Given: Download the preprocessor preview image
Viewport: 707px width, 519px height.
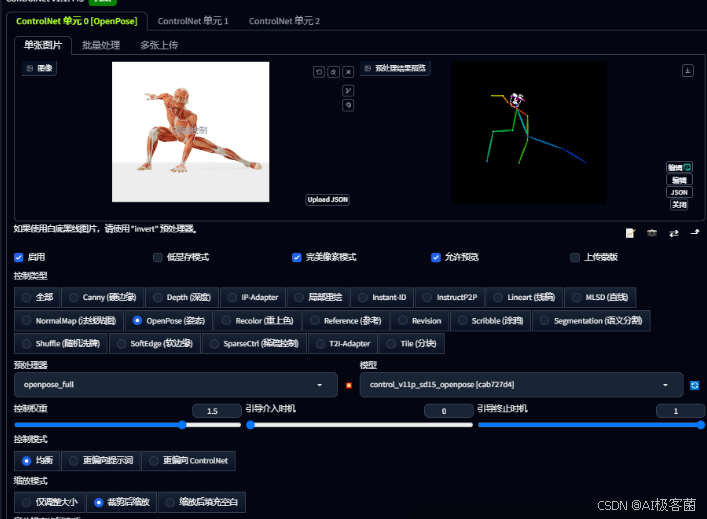Looking at the screenshot, I should [x=688, y=70].
